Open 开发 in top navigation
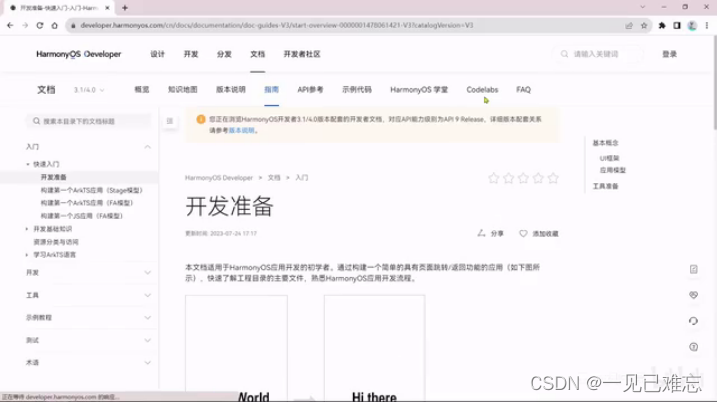The height and width of the screenshot is (402, 717). (x=191, y=54)
